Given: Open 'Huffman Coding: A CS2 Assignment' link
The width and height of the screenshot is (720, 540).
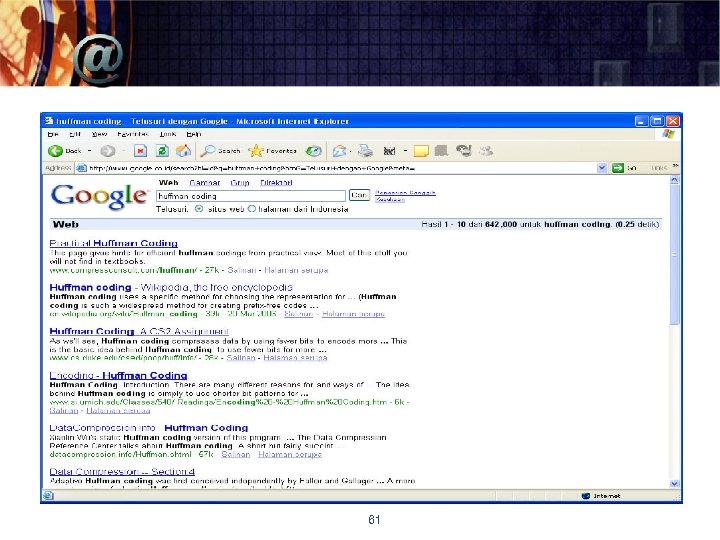Looking at the screenshot, I should pos(139,331).
